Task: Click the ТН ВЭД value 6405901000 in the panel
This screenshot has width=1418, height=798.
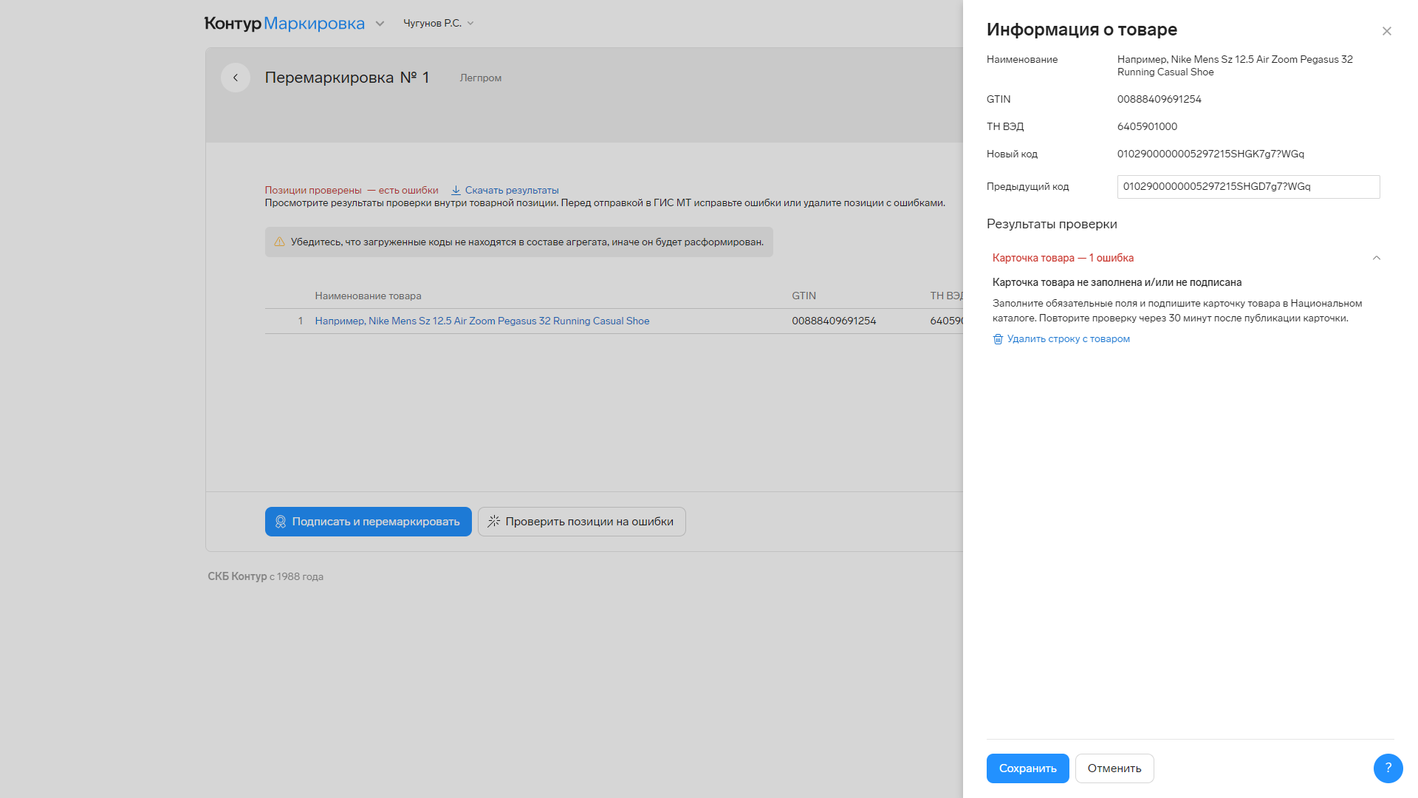Action: [x=1147, y=127]
